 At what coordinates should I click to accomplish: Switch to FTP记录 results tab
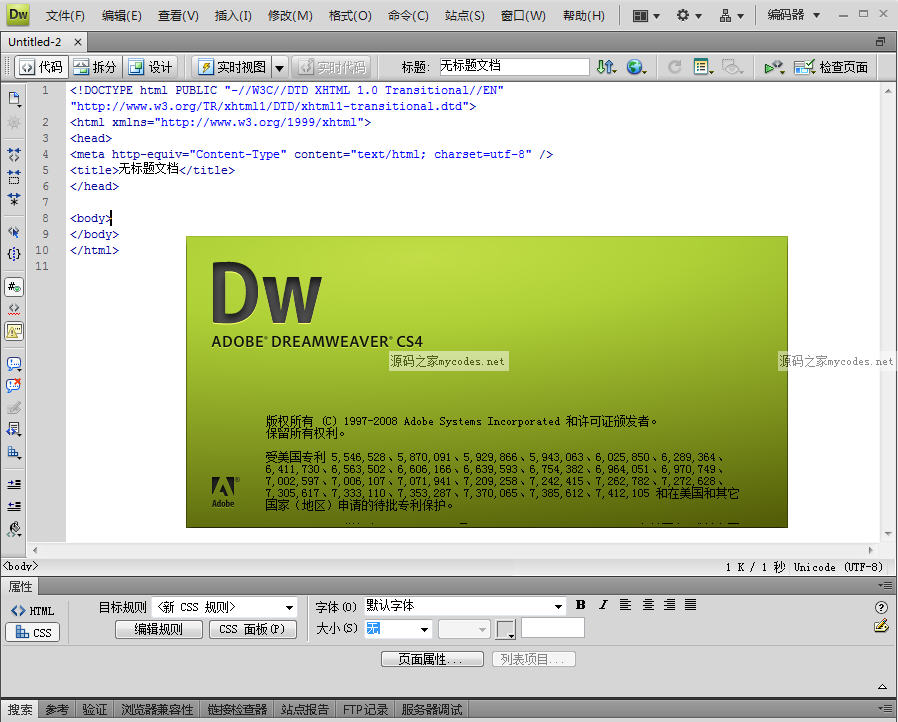coord(365,709)
